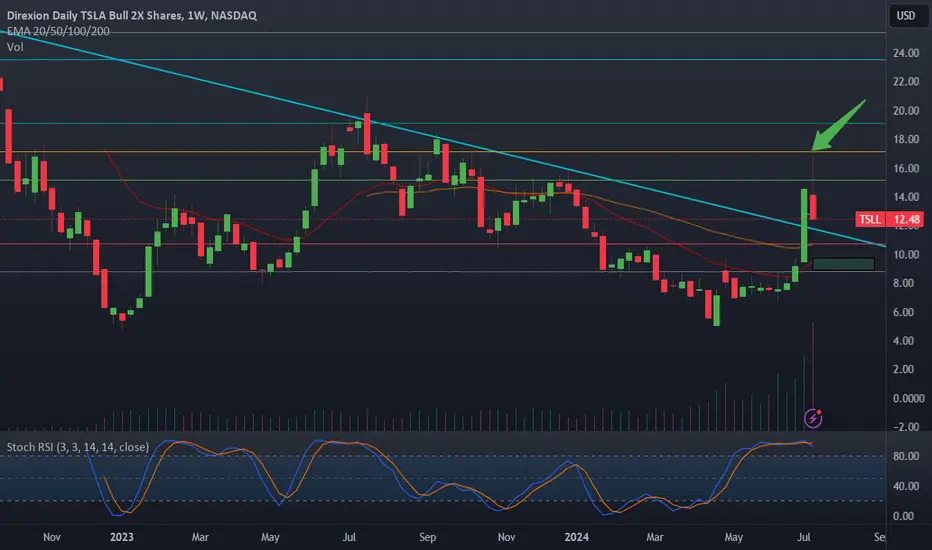Click the 16.00 price axis label
932x550 pixels.
point(906,168)
